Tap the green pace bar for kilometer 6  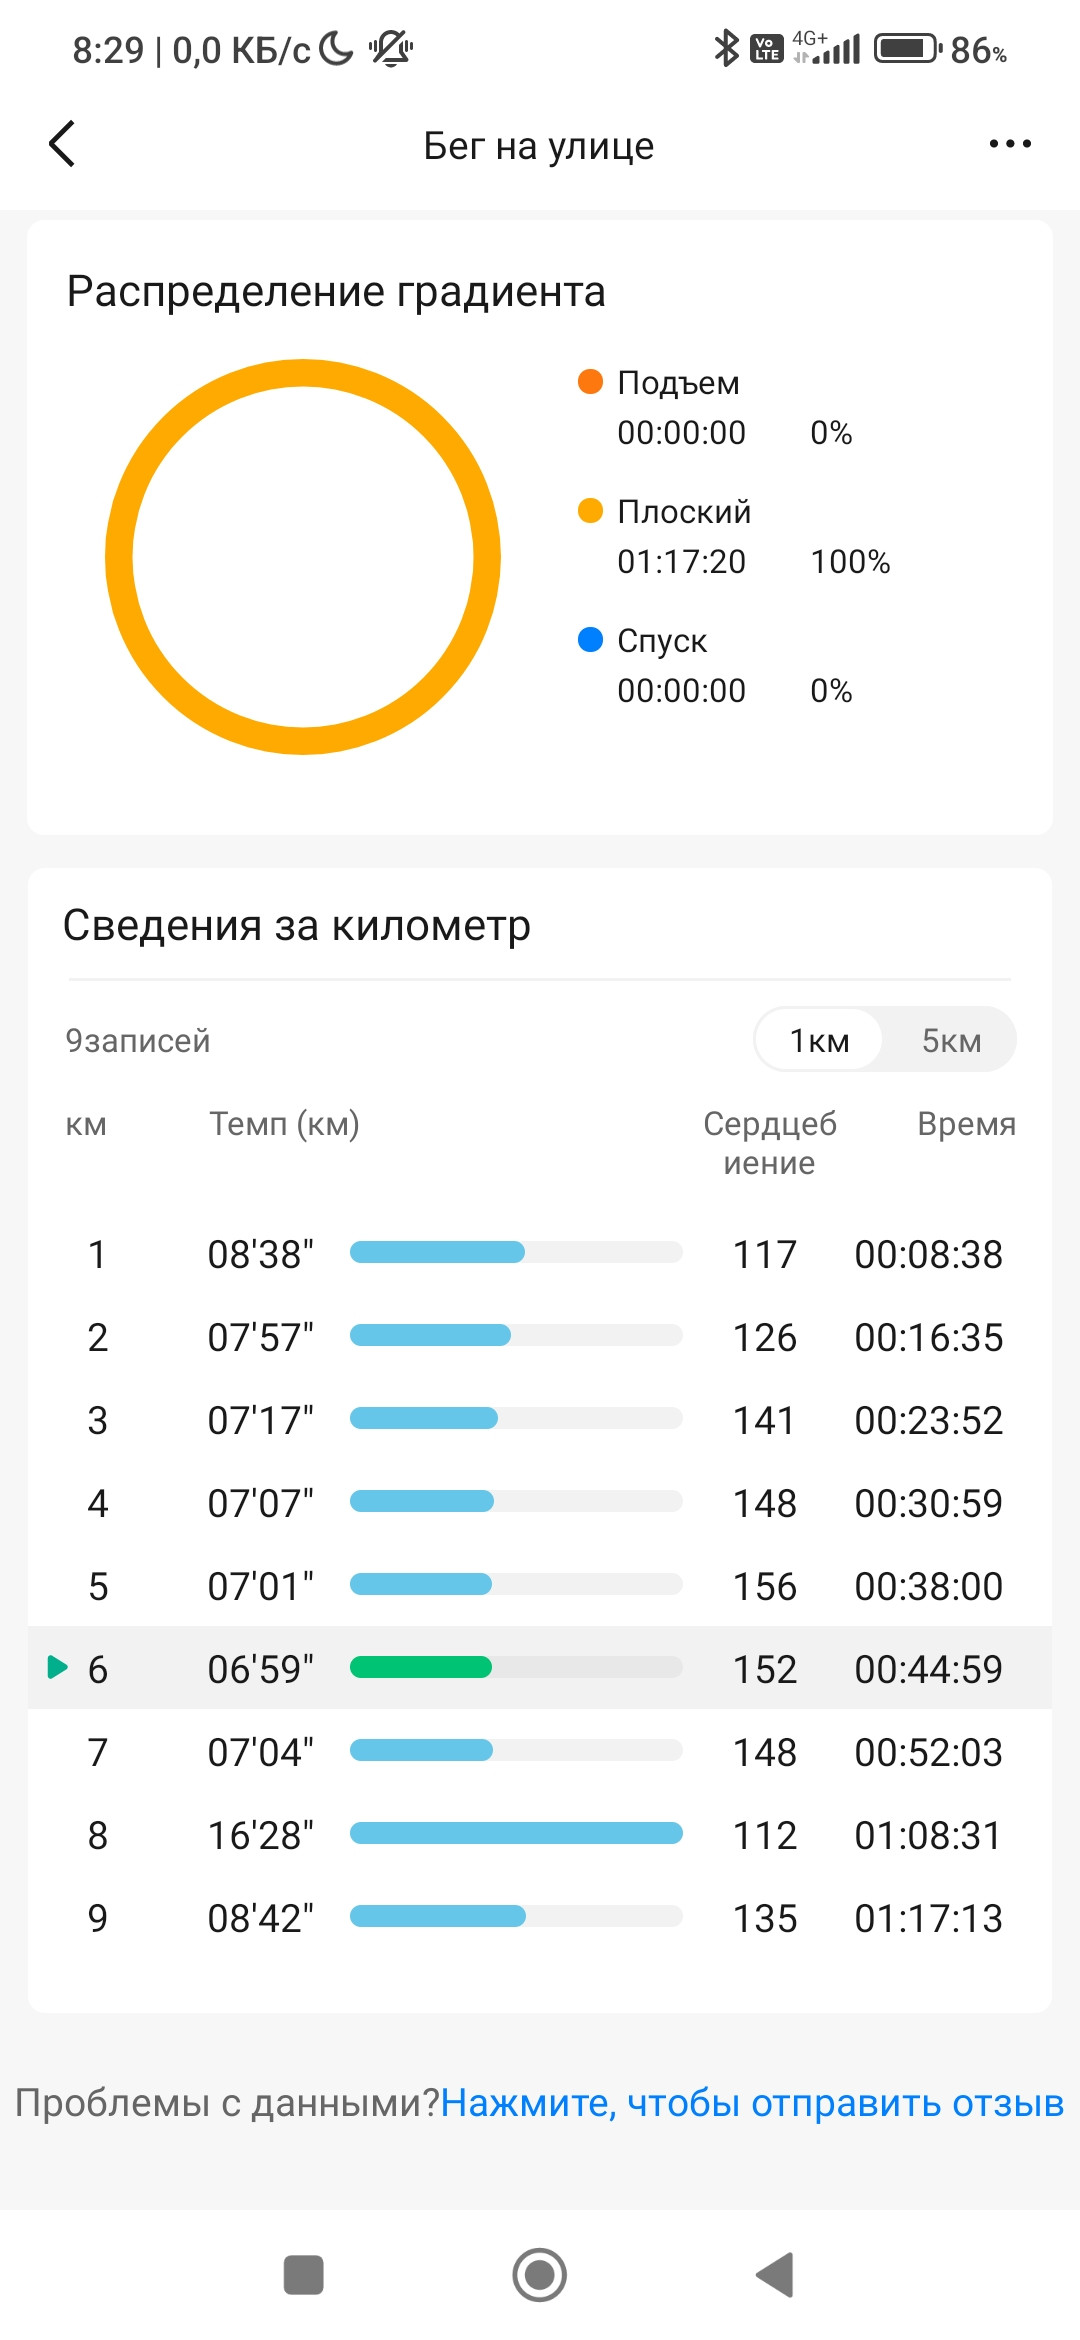pos(420,1667)
